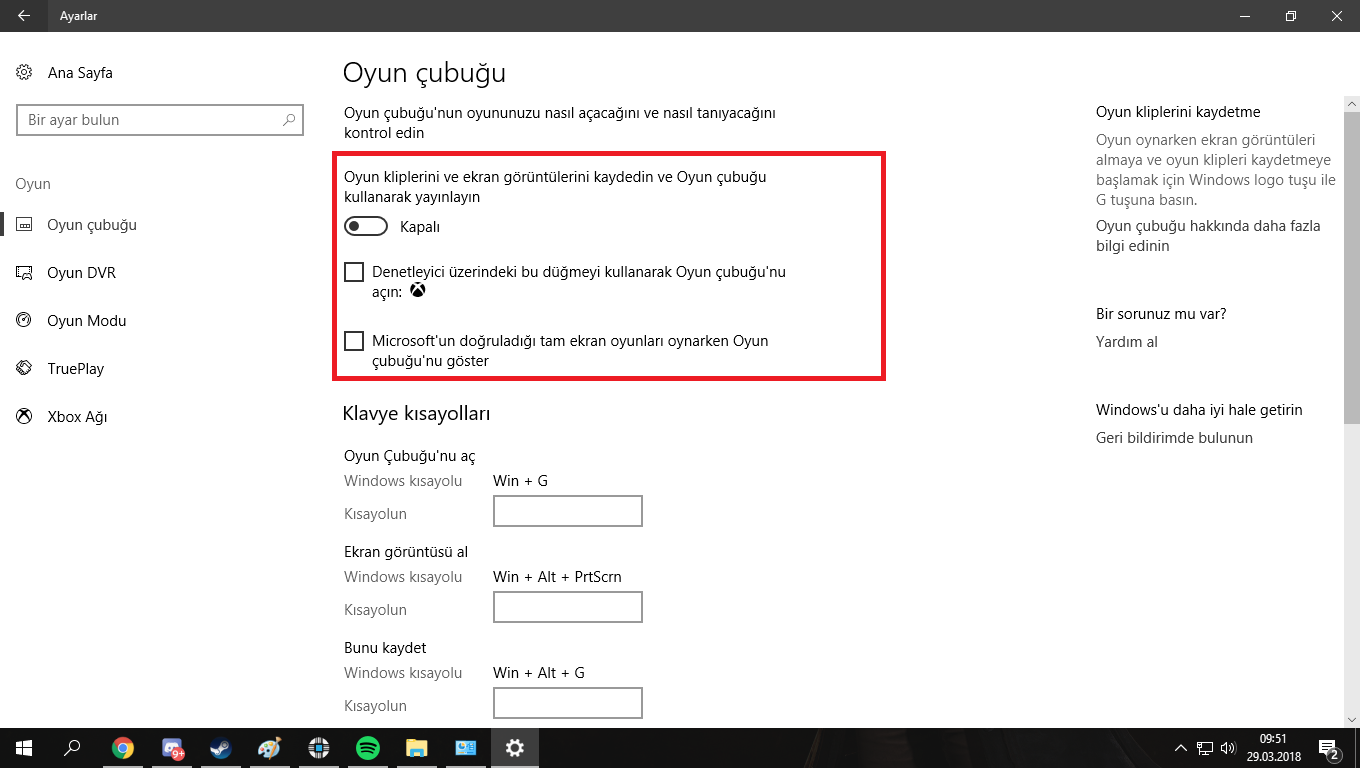Enable Microsoft'un doğruladığı tam ekran oyunları checkbox

pos(354,341)
